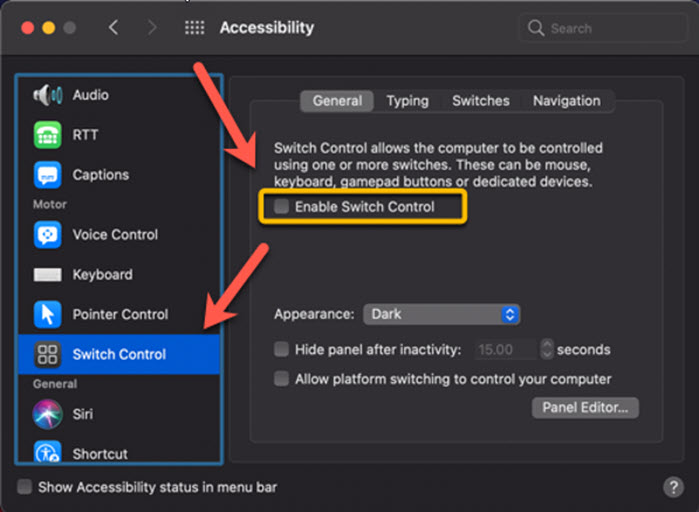699x512 pixels.
Task: Click the search magnifier icon
Action: [x=535, y=28]
